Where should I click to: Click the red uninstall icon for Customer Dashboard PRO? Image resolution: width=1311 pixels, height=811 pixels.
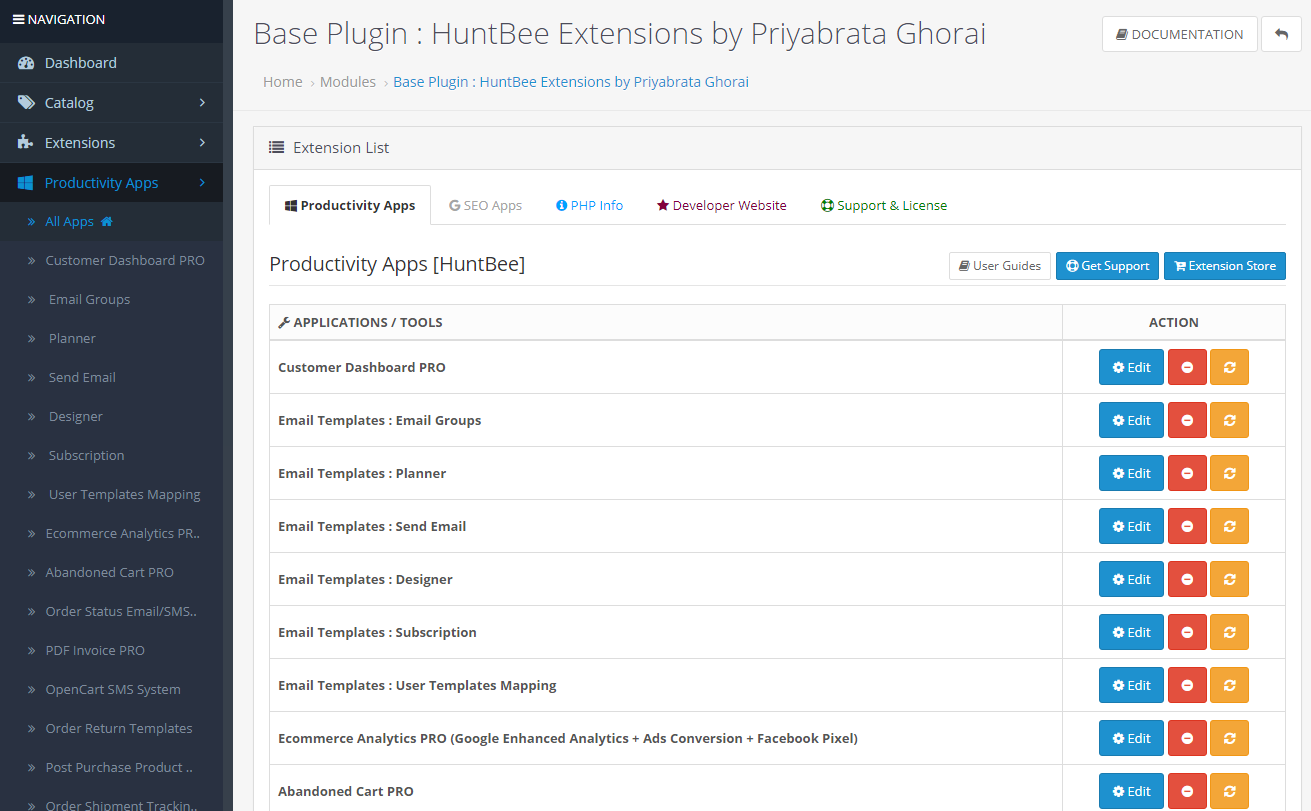(1187, 367)
